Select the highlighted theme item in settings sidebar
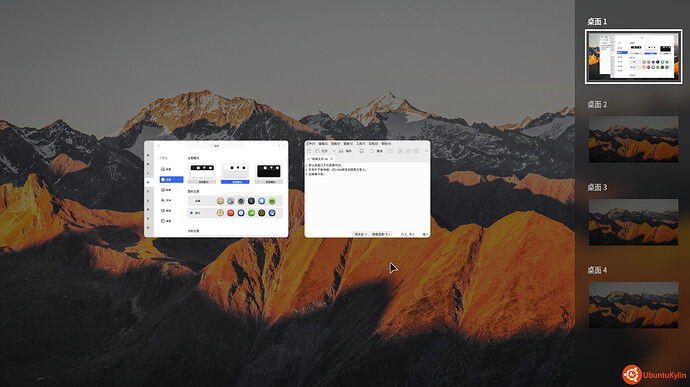690x387 pixels. pyautogui.click(x=171, y=180)
